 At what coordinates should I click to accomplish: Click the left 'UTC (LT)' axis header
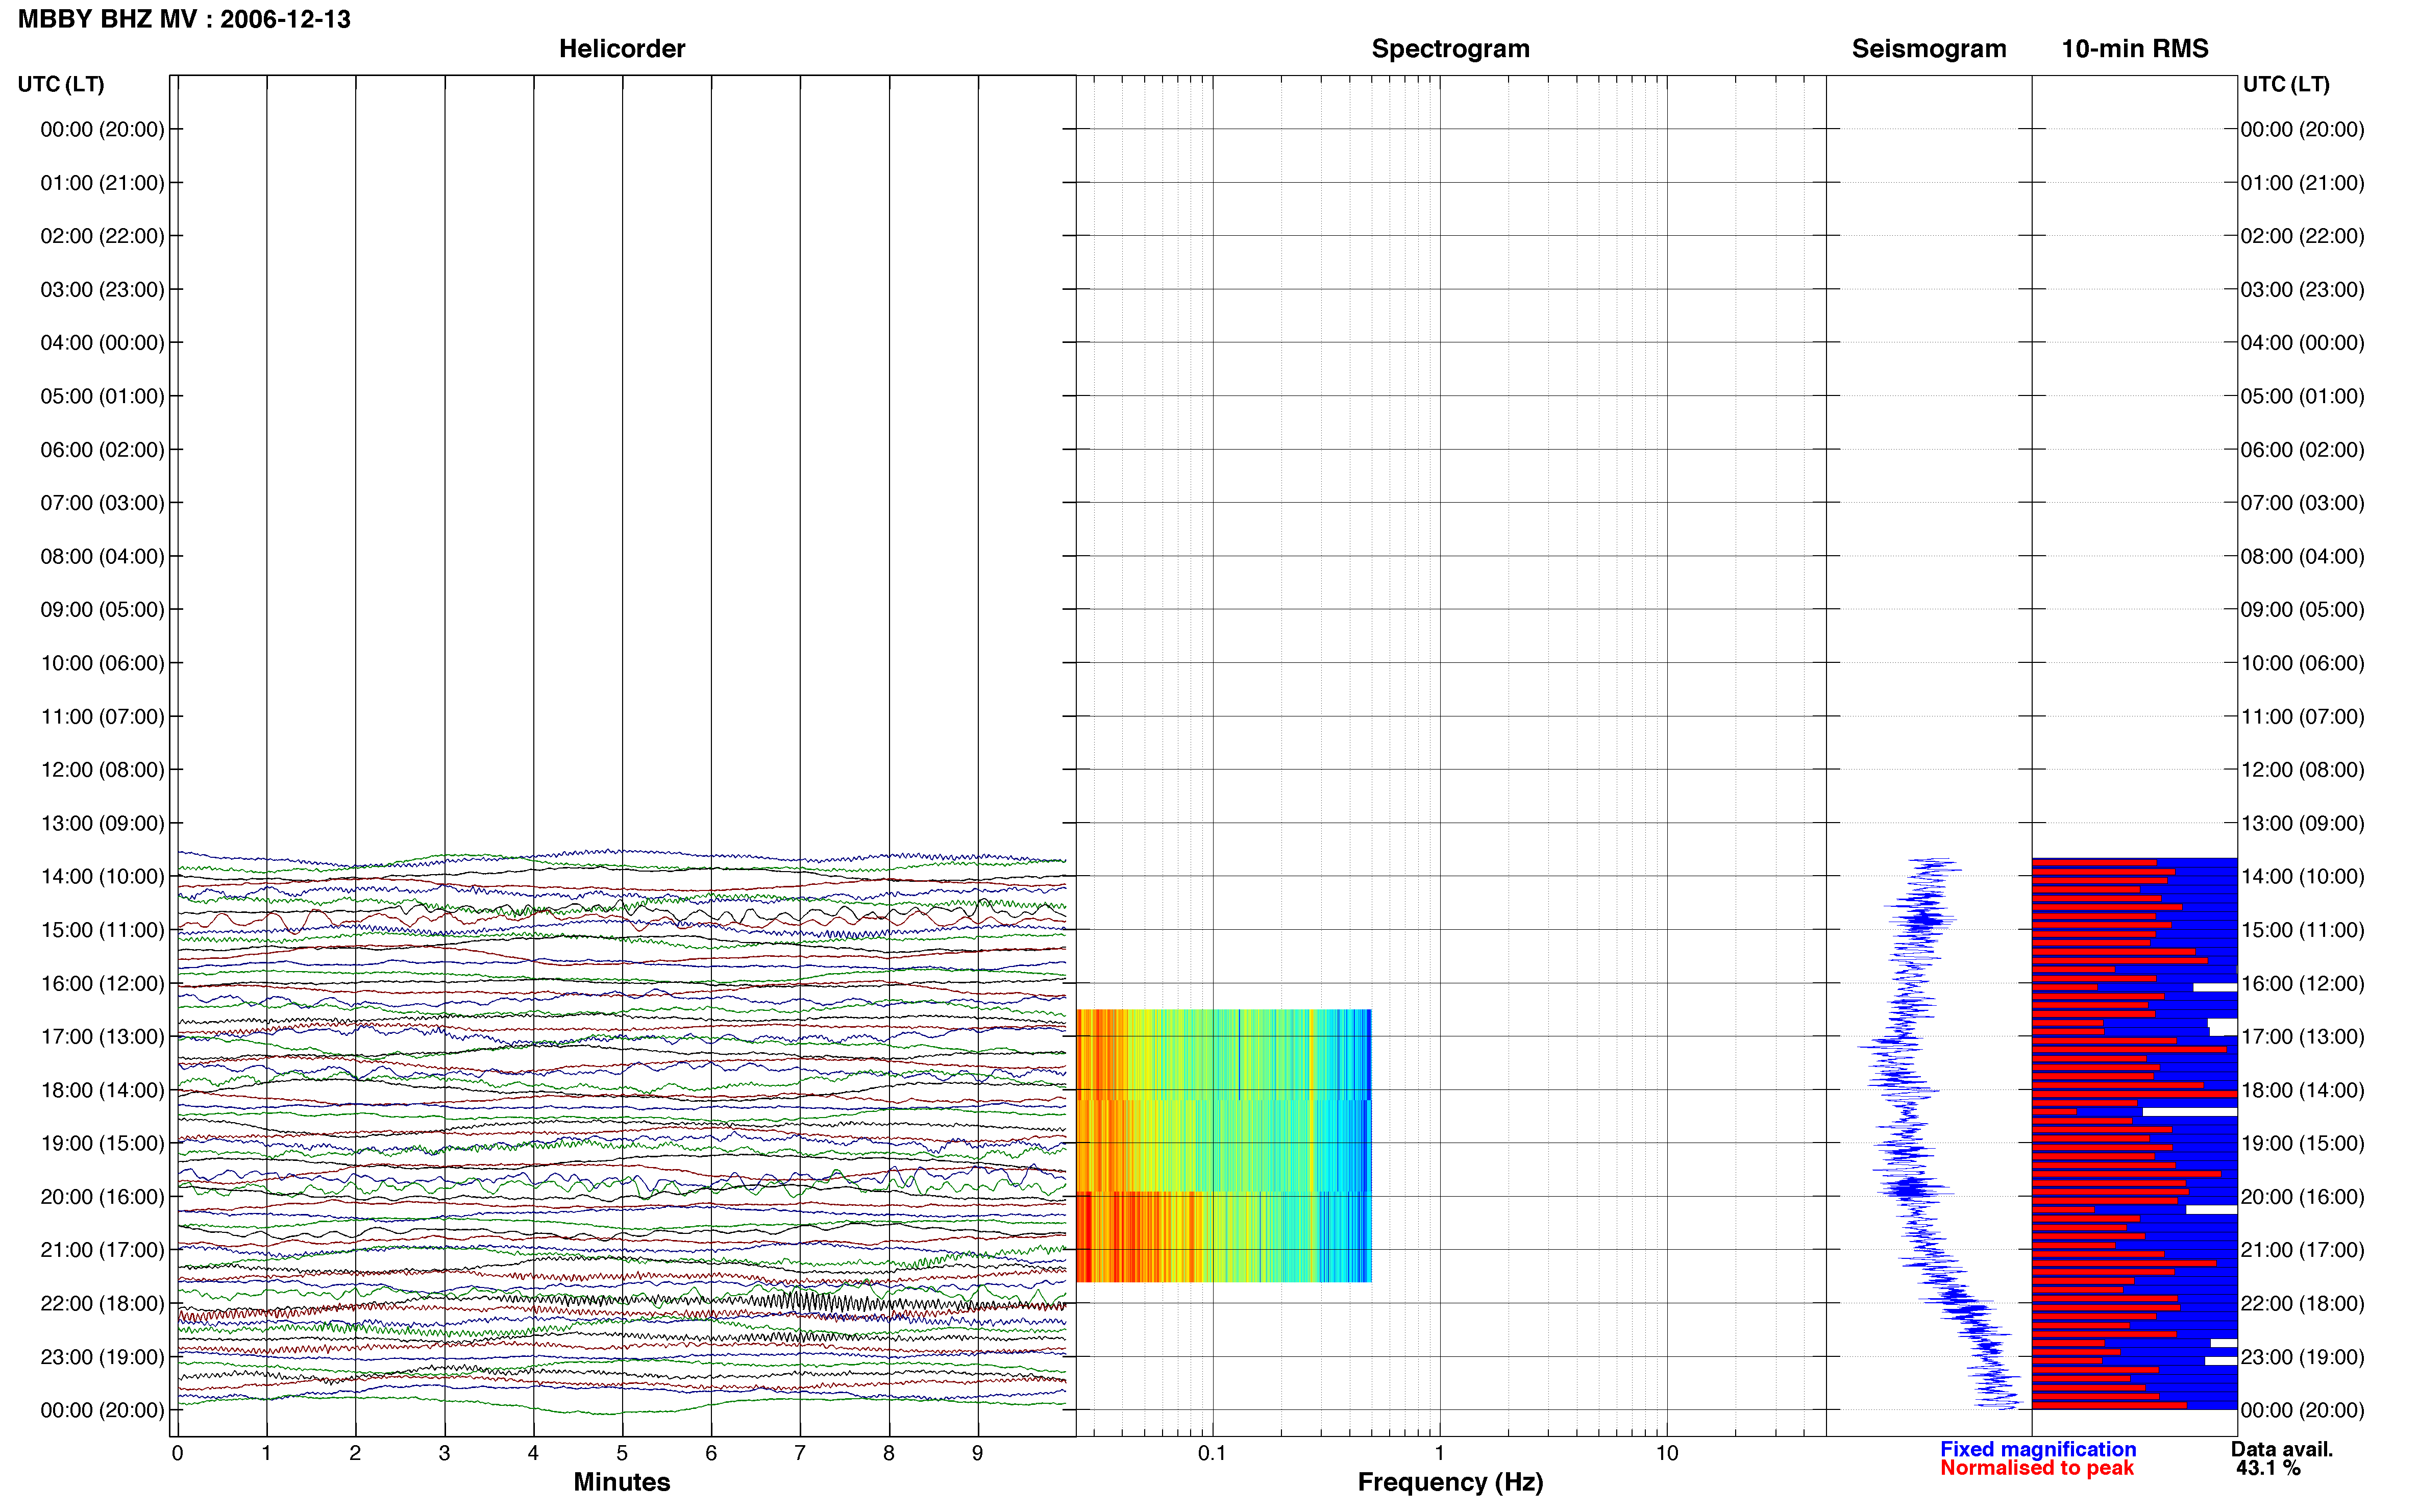pos(61,84)
